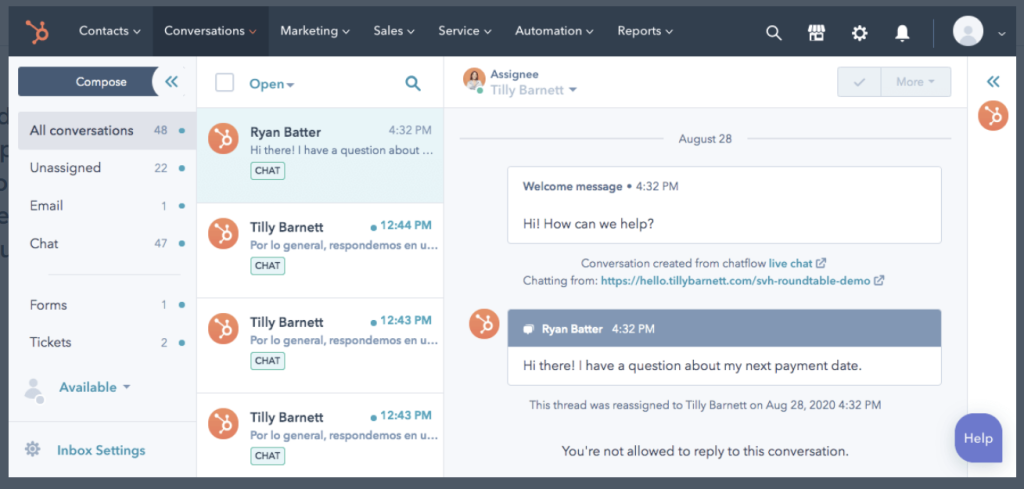Select the Forms view

click(107, 305)
